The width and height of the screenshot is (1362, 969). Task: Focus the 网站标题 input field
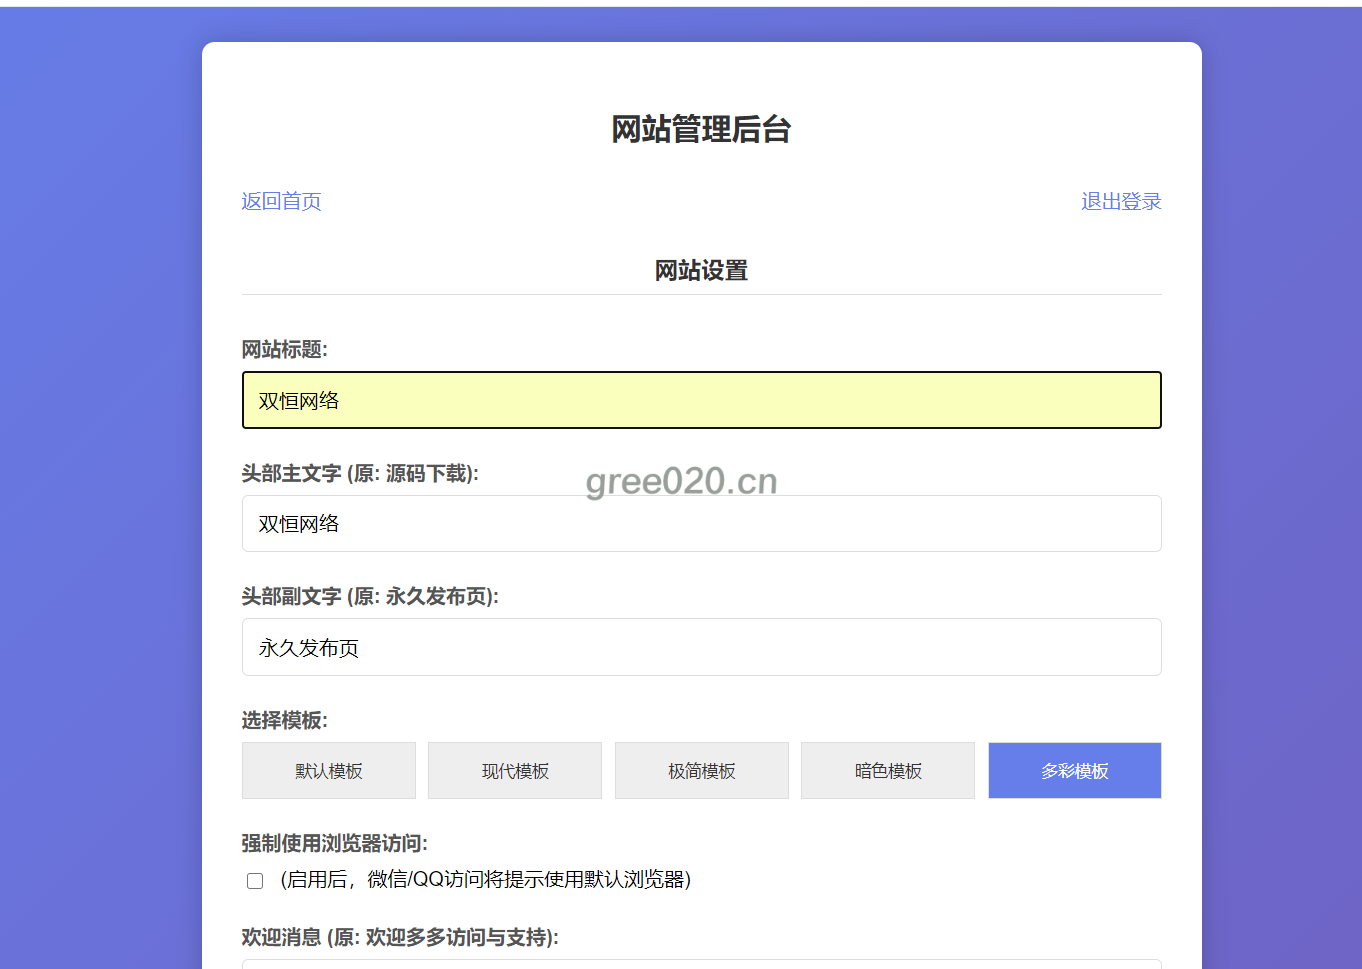(701, 400)
